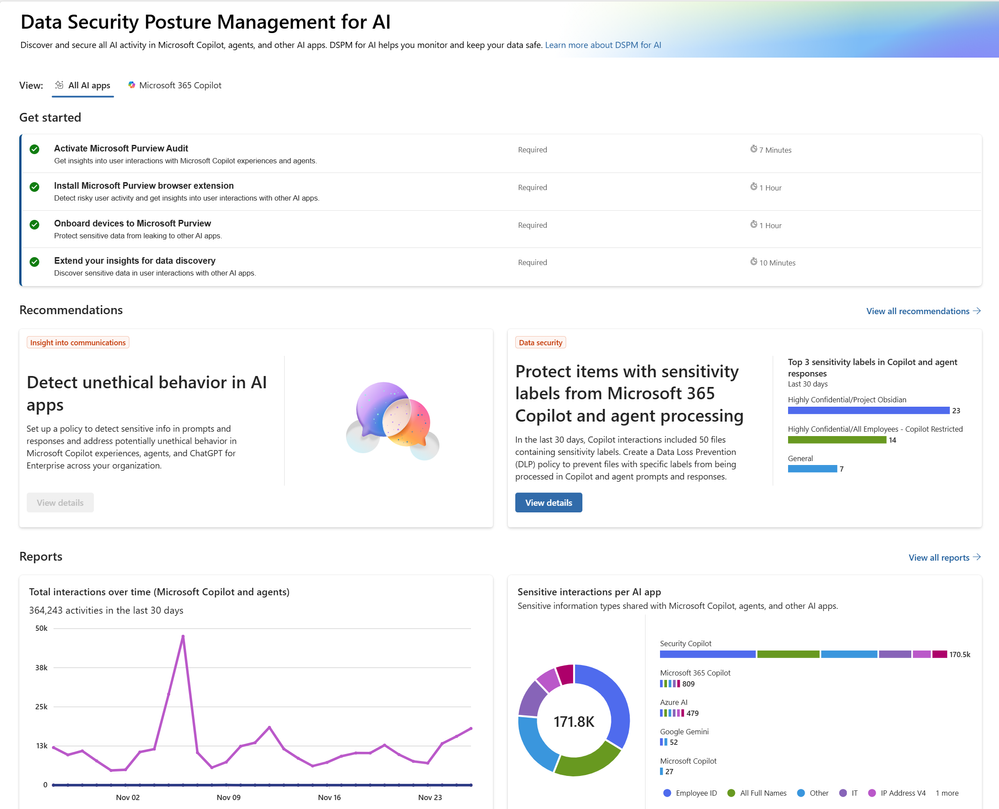Click the Microsoft 365 Copilot colorful logo icon

132,85
